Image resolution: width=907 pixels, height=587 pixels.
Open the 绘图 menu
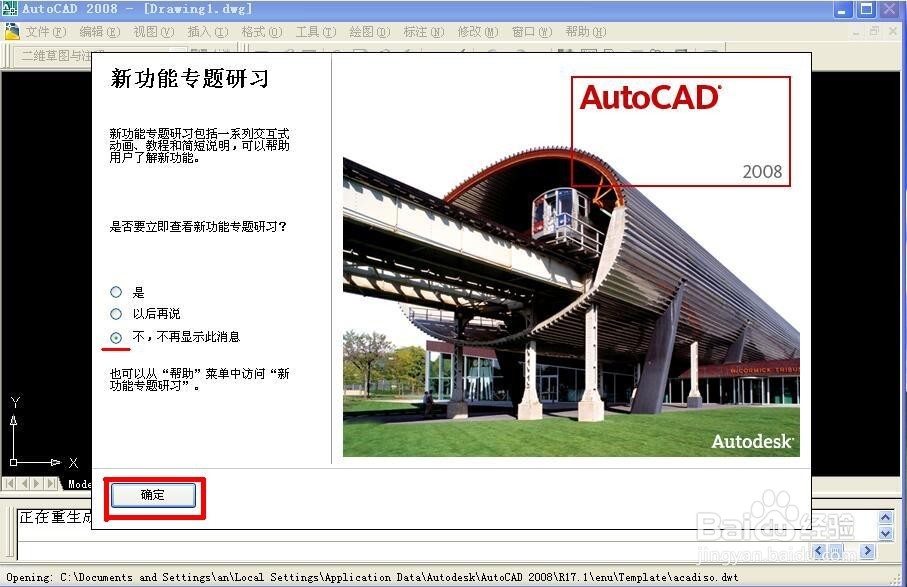coord(370,31)
